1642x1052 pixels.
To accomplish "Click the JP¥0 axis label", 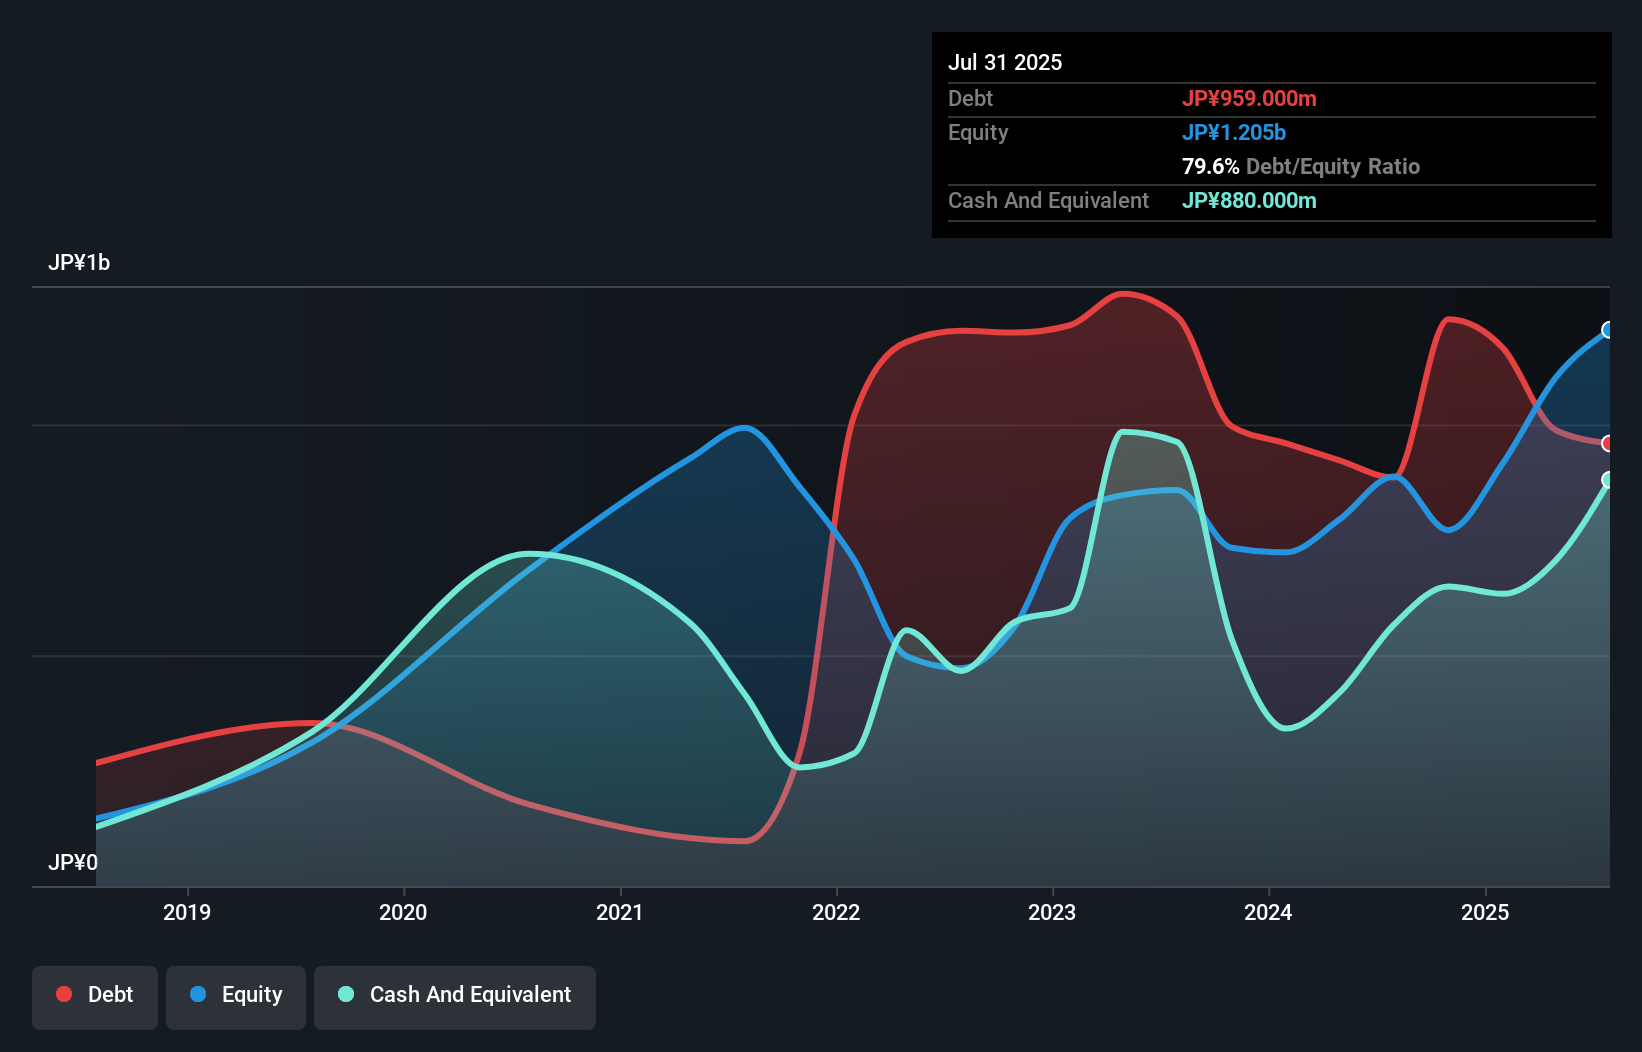I will tap(72, 861).
